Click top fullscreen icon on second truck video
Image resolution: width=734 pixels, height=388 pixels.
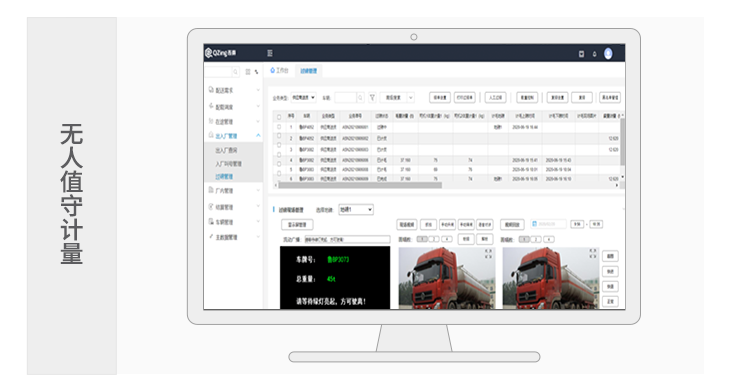tap(593, 251)
